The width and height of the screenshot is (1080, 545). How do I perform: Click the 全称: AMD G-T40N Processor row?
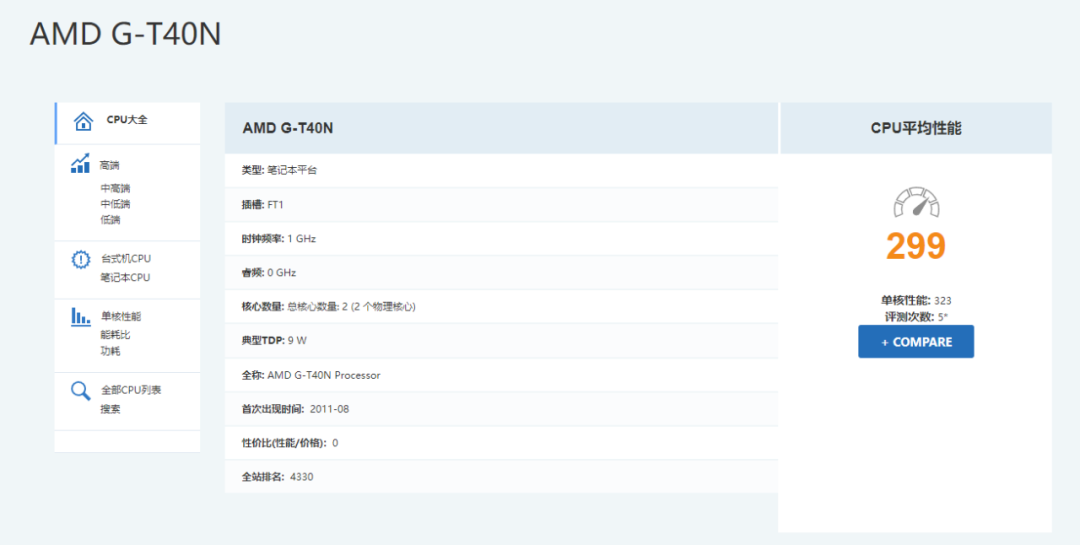click(501, 375)
